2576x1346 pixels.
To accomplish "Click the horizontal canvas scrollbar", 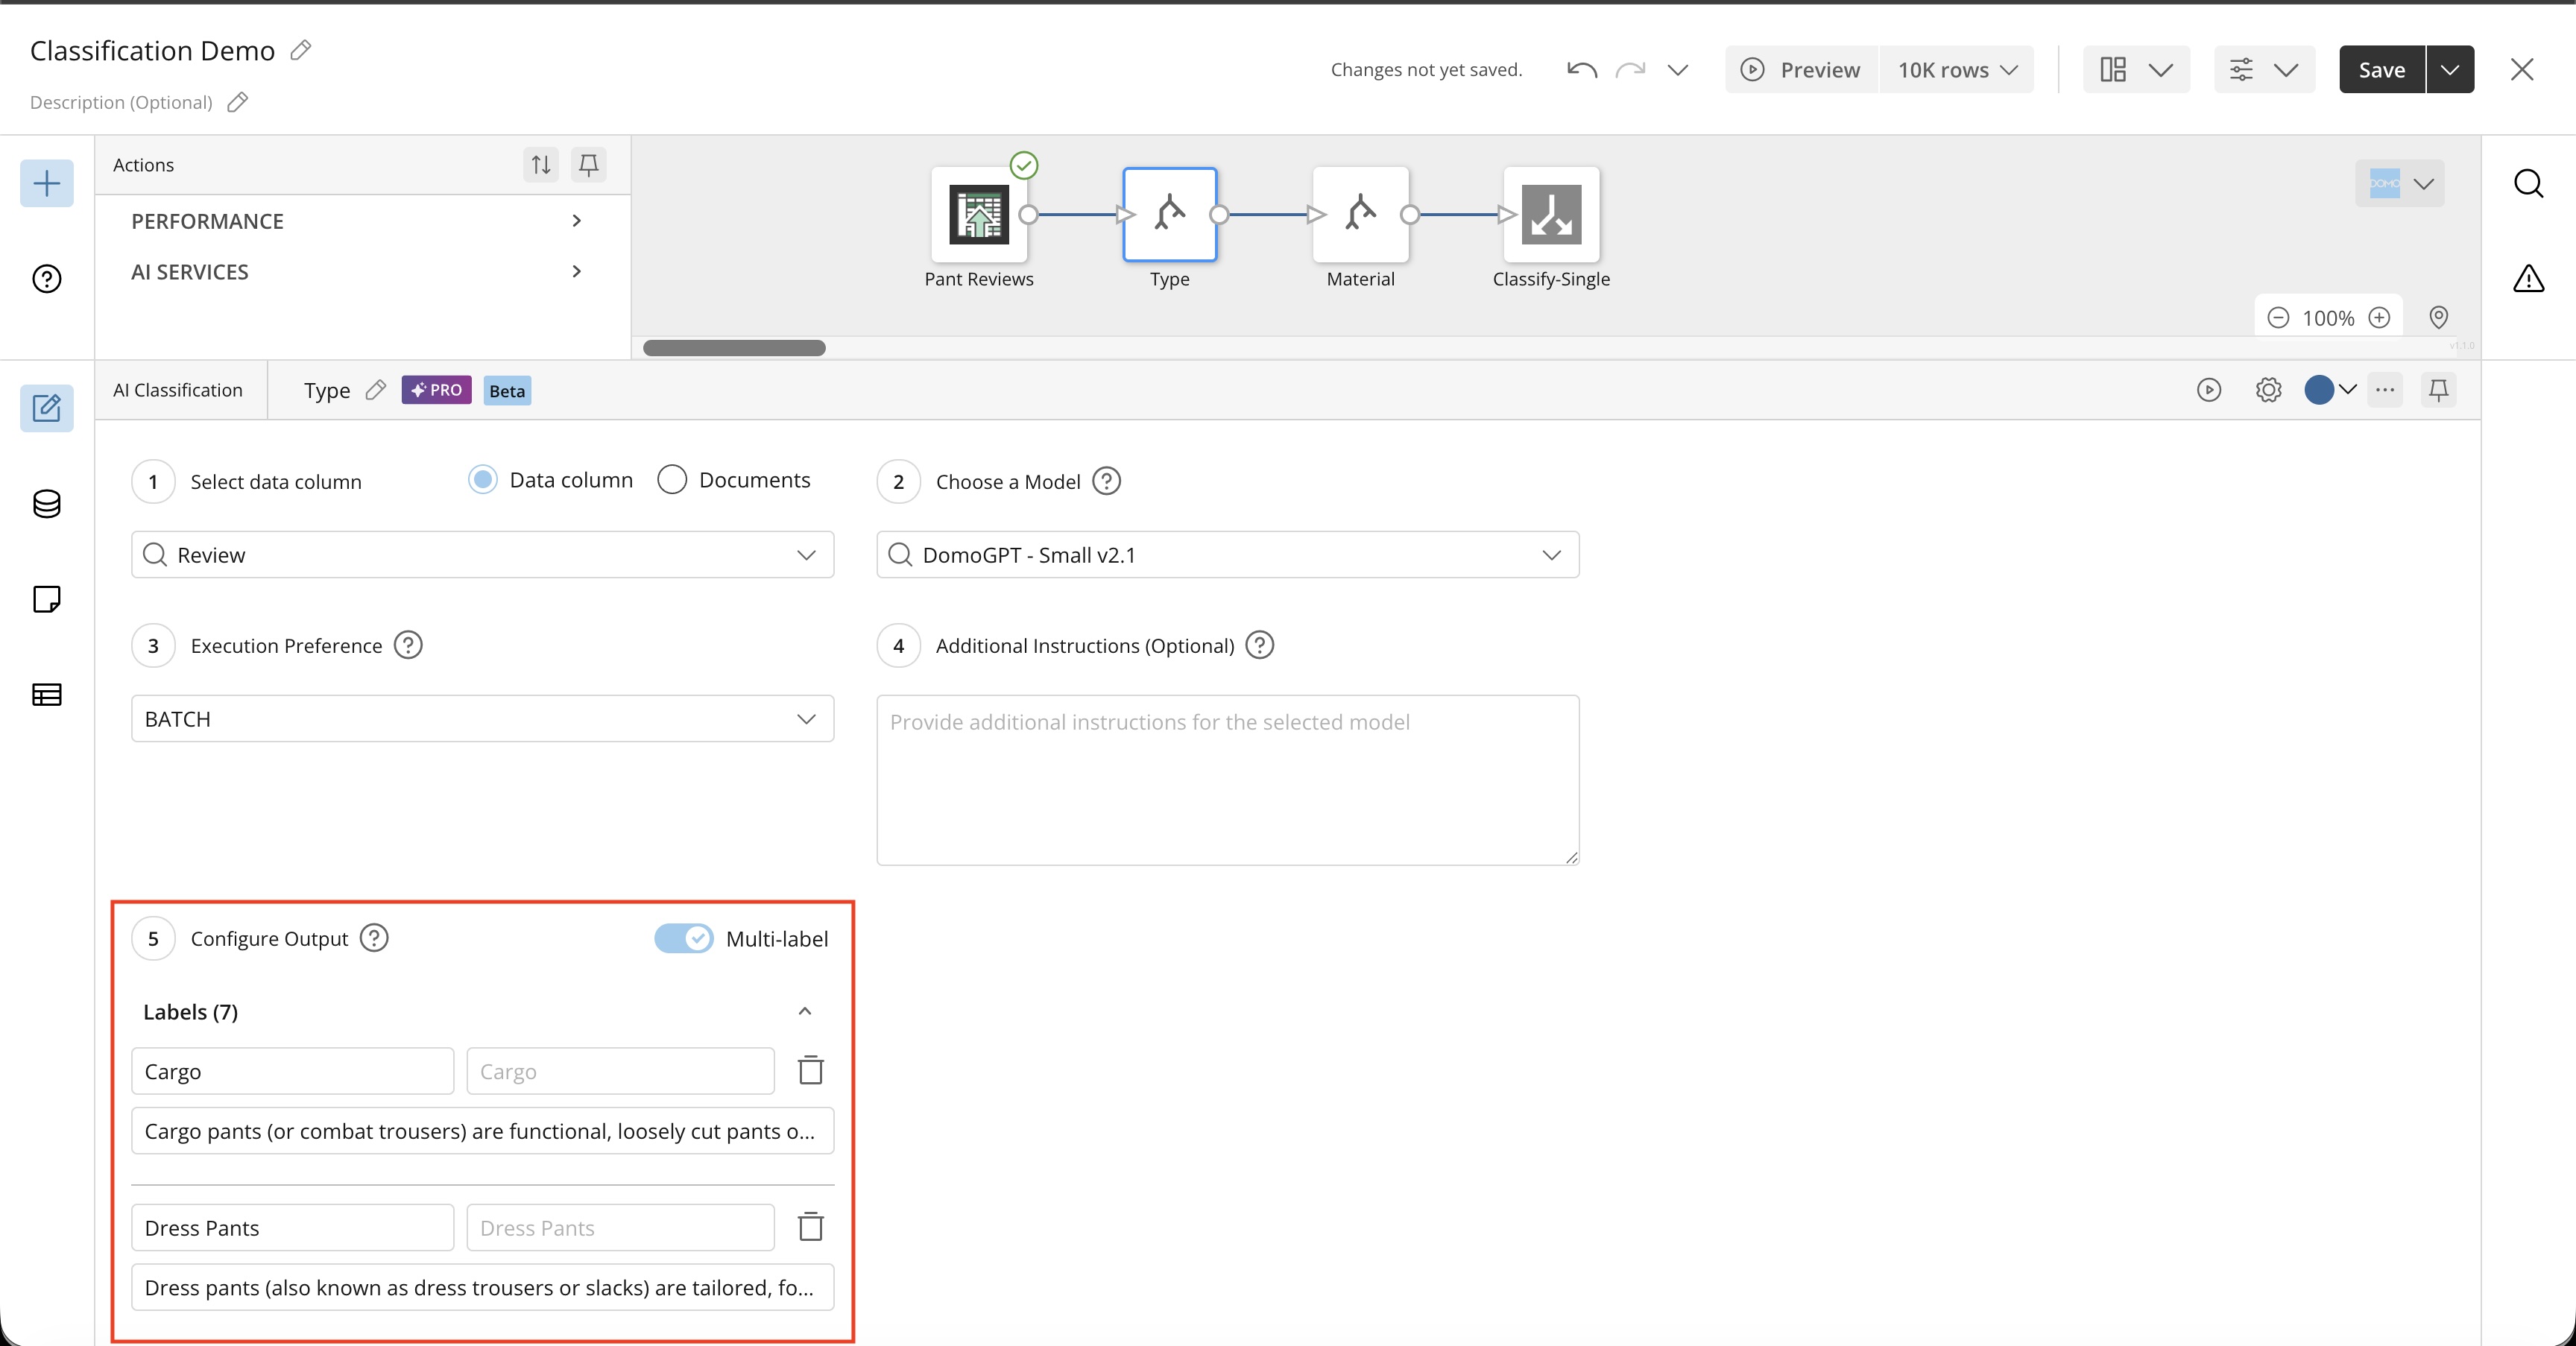I will (x=734, y=348).
